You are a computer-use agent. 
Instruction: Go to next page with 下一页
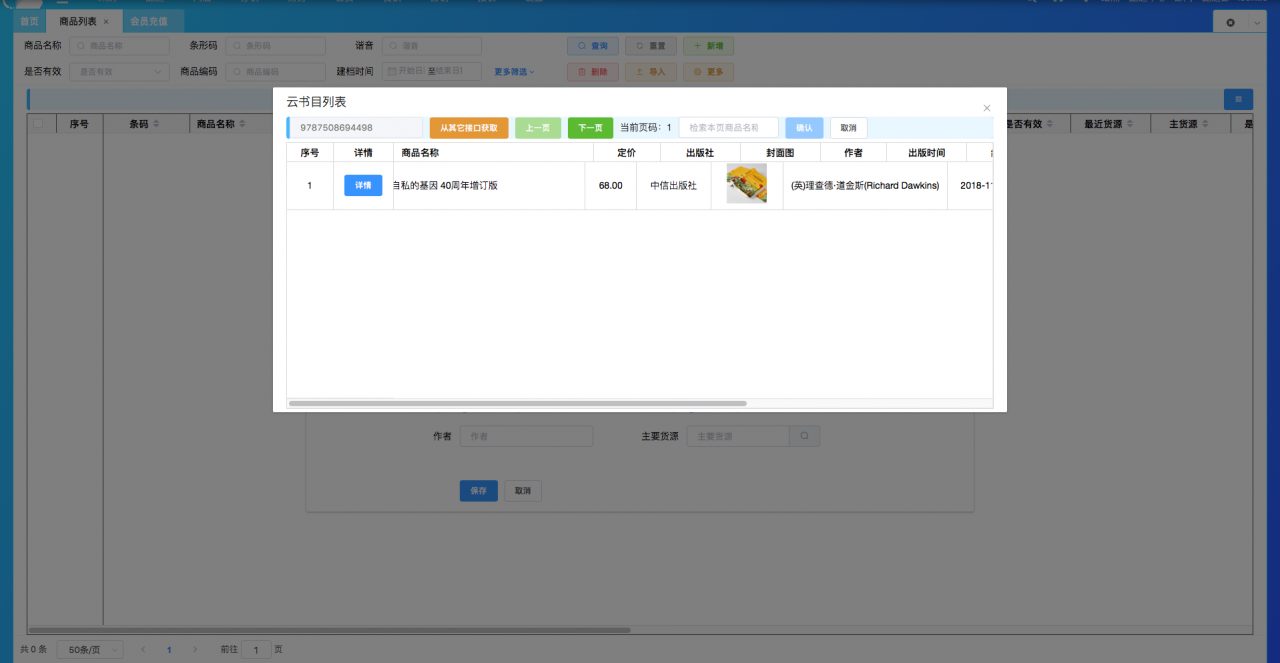pyautogui.click(x=590, y=128)
